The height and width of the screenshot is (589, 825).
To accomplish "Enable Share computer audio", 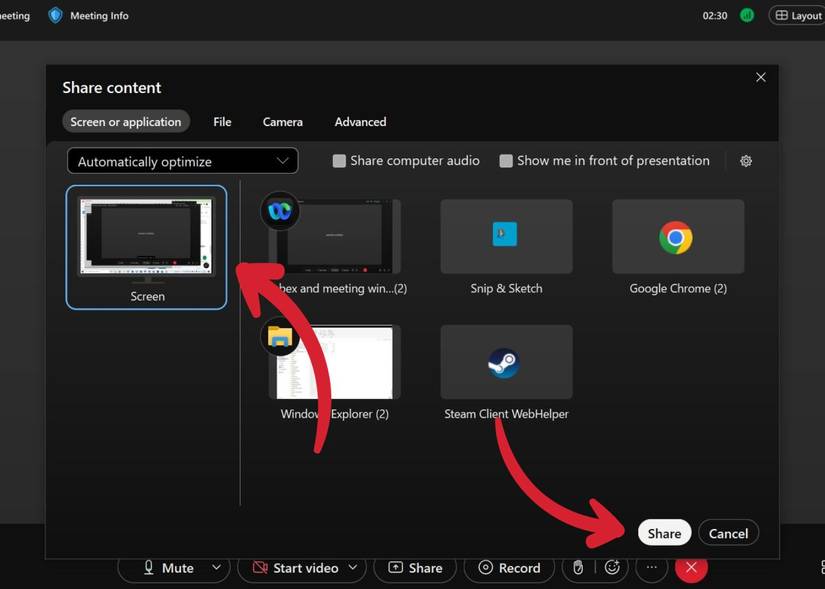I will click(x=339, y=160).
